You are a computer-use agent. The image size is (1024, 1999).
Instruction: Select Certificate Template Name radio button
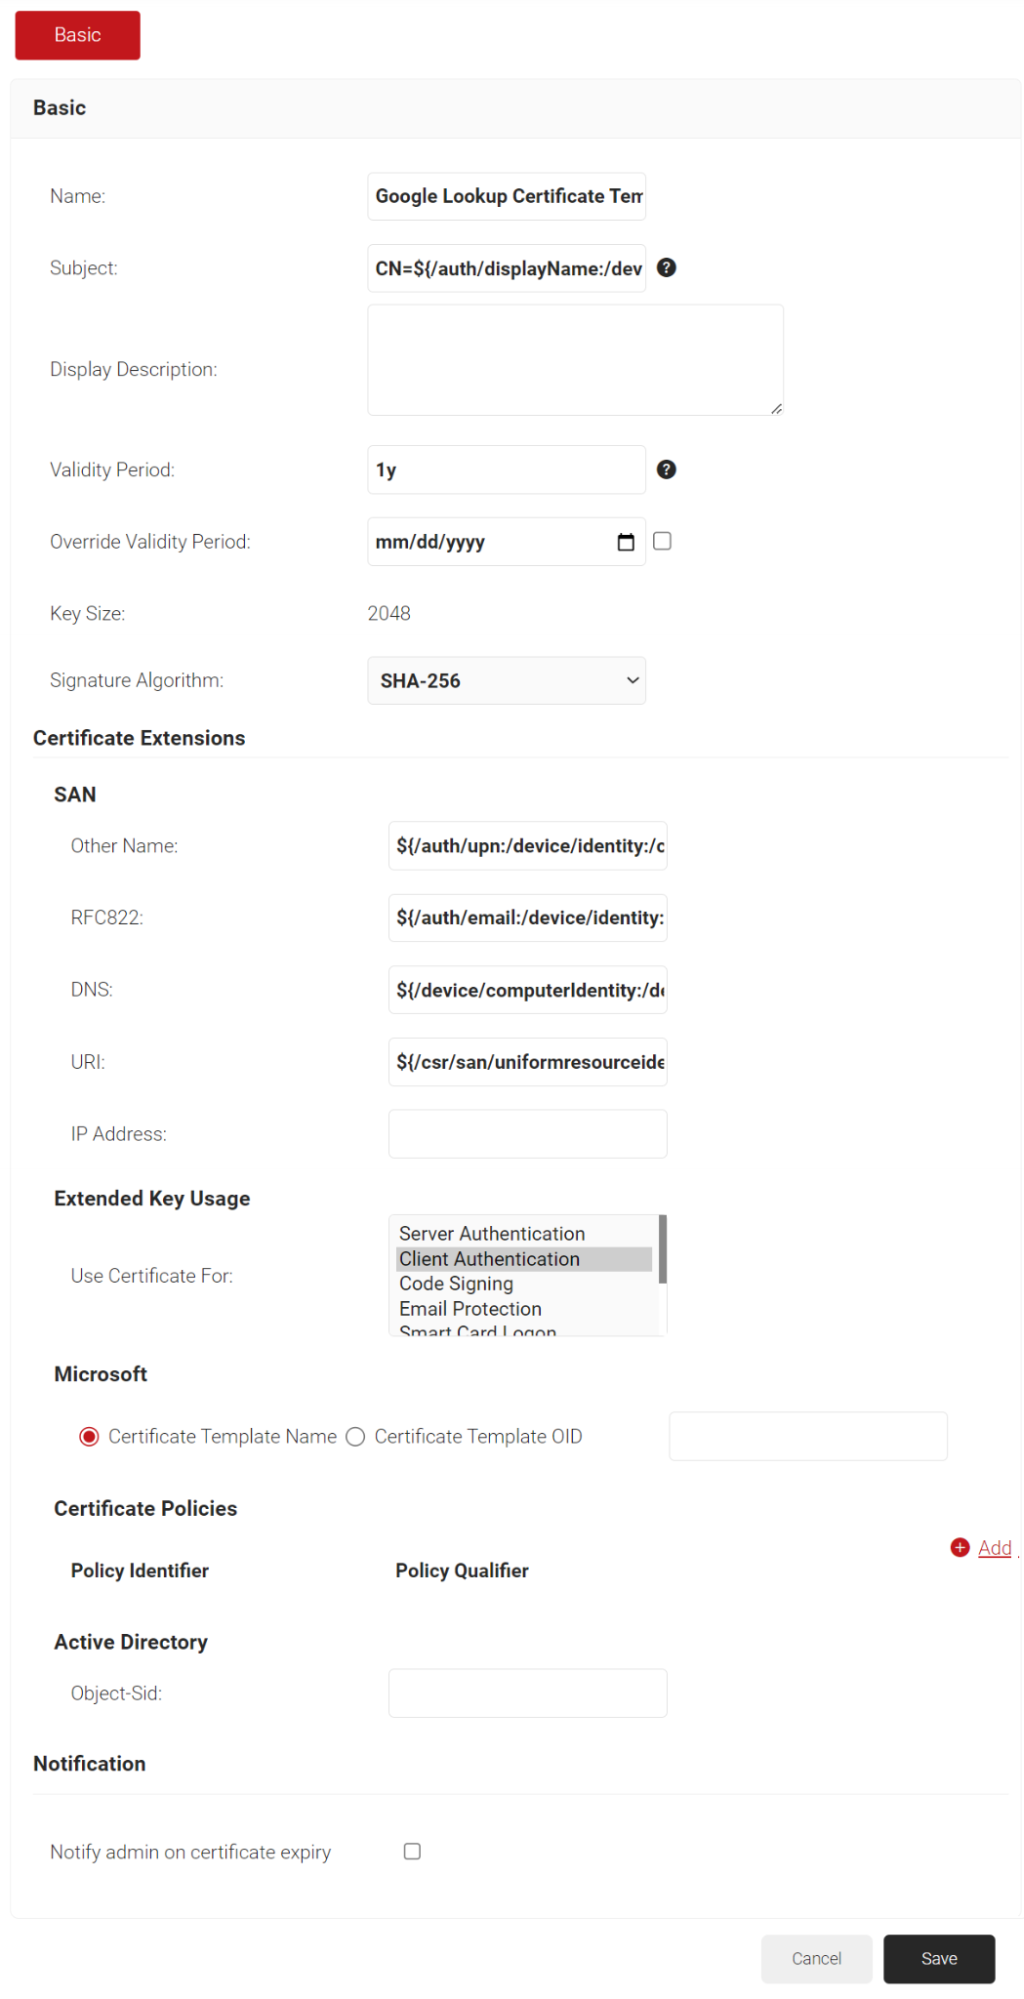pos(89,1437)
